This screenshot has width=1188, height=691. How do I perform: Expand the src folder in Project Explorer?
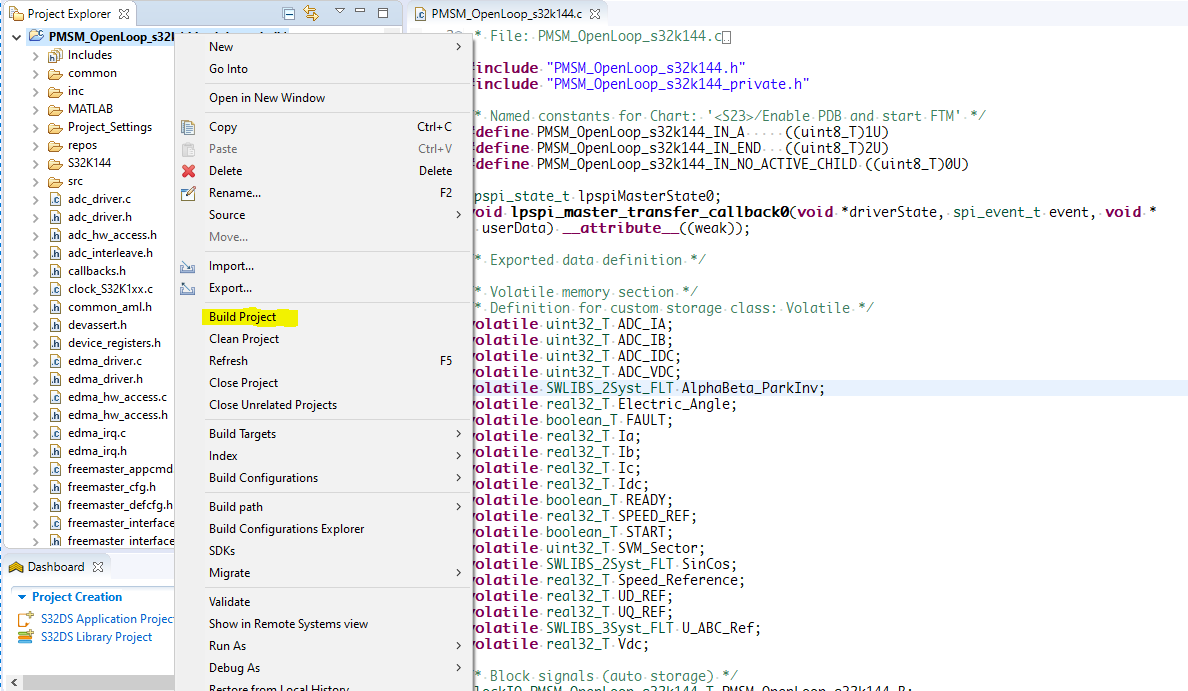click(34, 182)
